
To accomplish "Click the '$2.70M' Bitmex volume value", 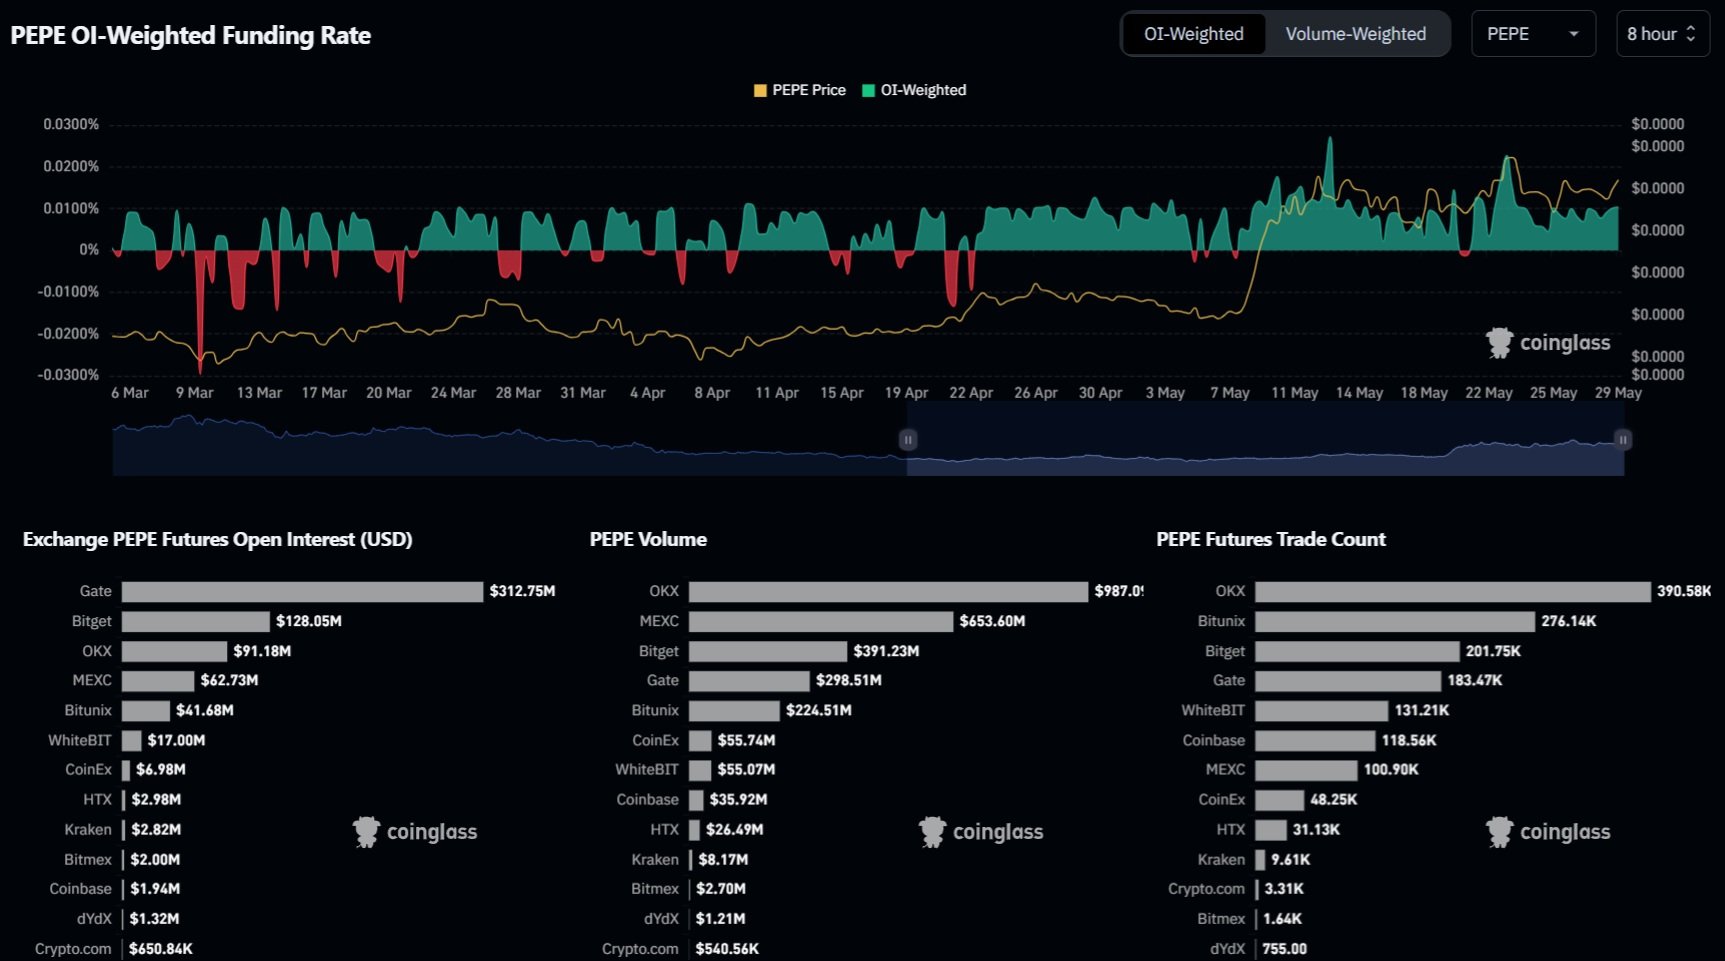I will tap(721, 889).
